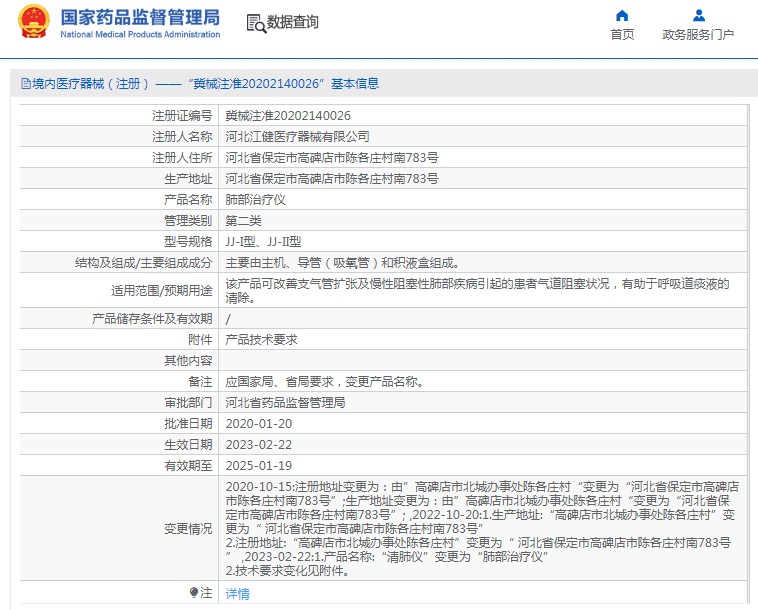Screen dimensions: 758x610
Task: Click registration number 冀械注准20202140026 in table
Action: tap(288, 116)
